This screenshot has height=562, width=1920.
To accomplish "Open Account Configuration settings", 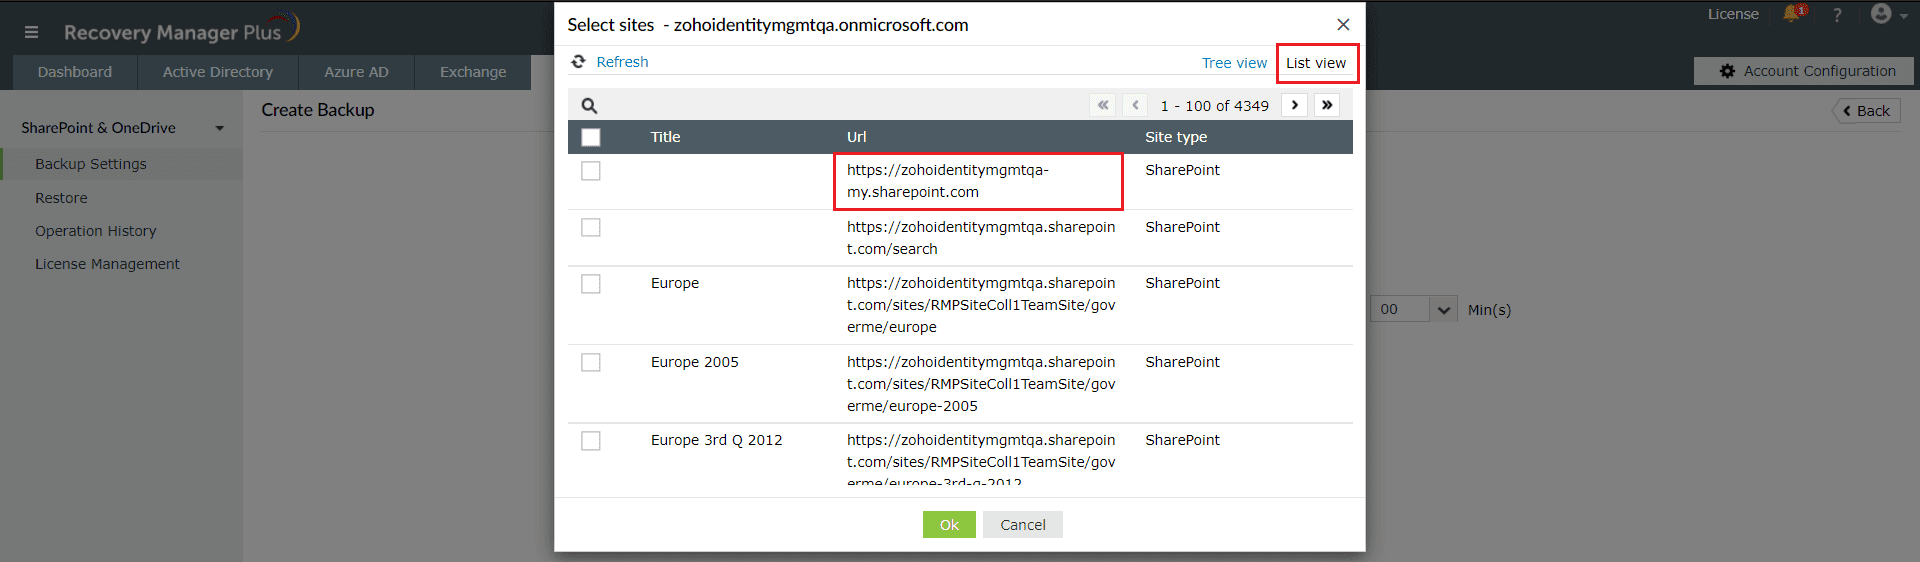I will click(1807, 71).
